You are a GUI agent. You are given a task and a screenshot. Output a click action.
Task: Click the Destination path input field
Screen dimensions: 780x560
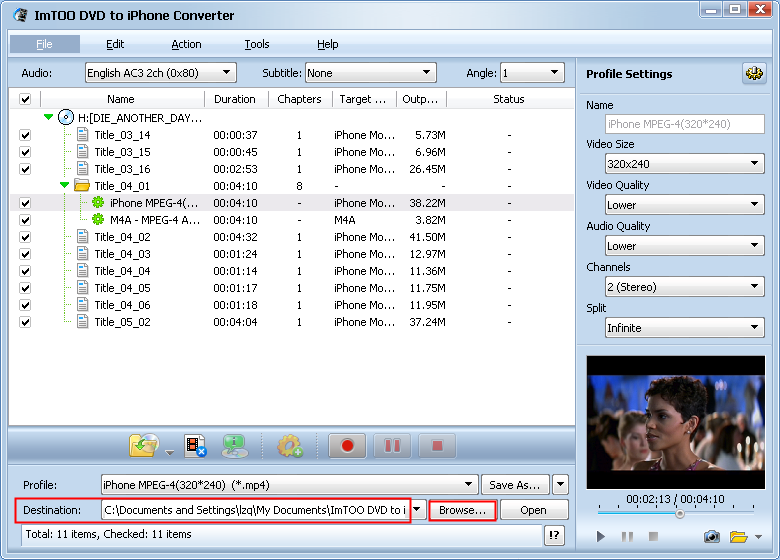click(x=255, y=510)
